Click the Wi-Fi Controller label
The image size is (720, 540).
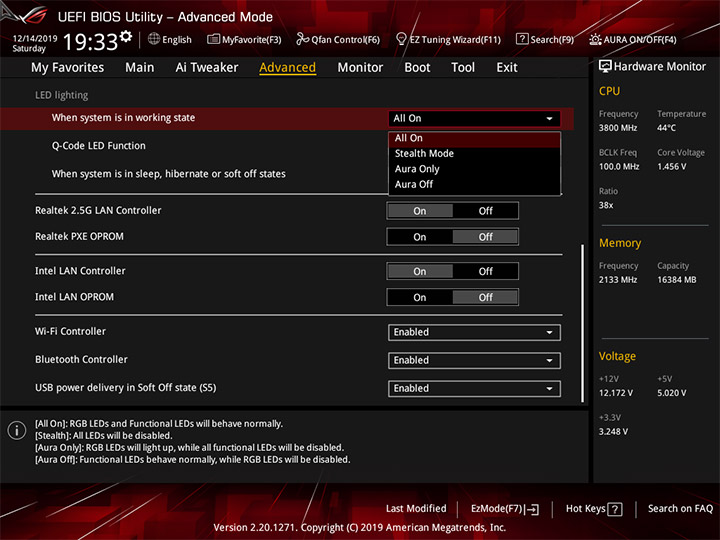click(x=70, y=332)
